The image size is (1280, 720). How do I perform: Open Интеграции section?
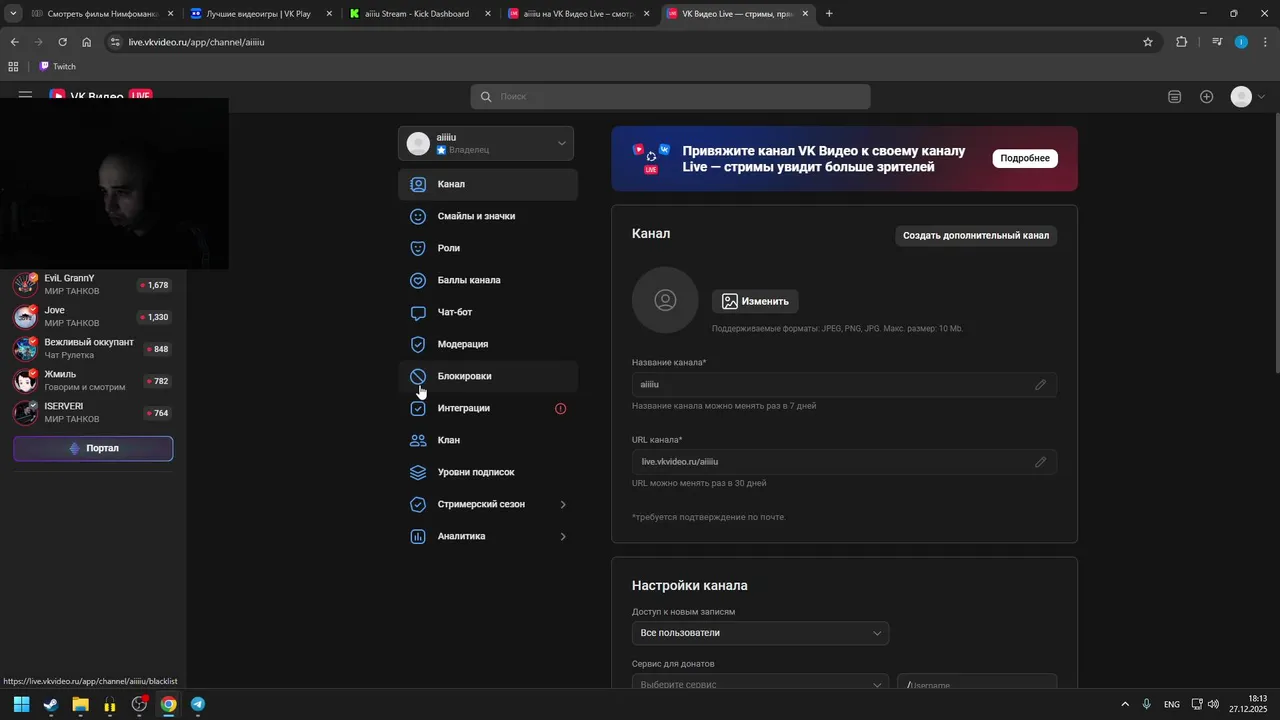pyautogui.click(x=488, y=408)
